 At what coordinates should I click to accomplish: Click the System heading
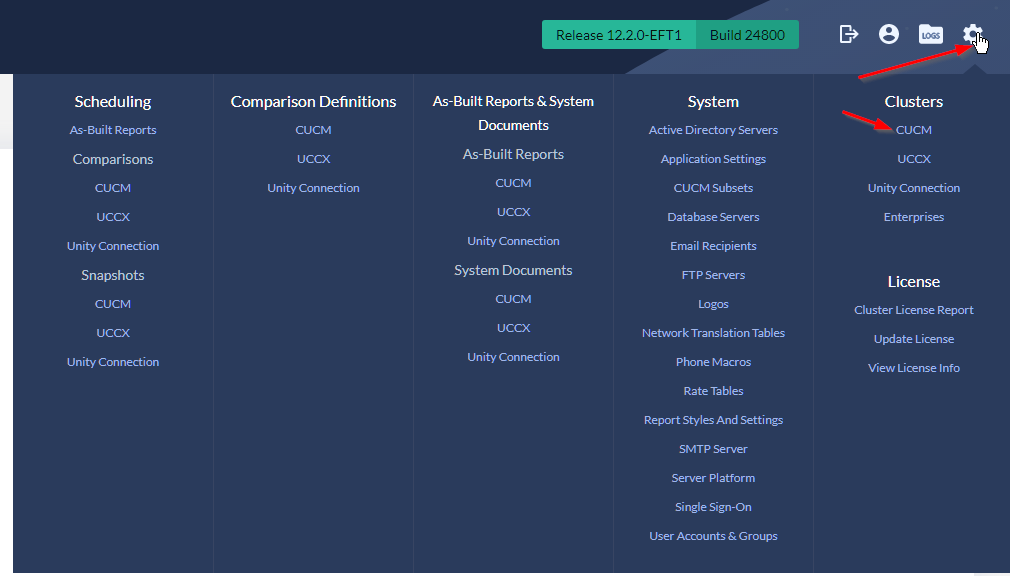(x=713, y=101)
